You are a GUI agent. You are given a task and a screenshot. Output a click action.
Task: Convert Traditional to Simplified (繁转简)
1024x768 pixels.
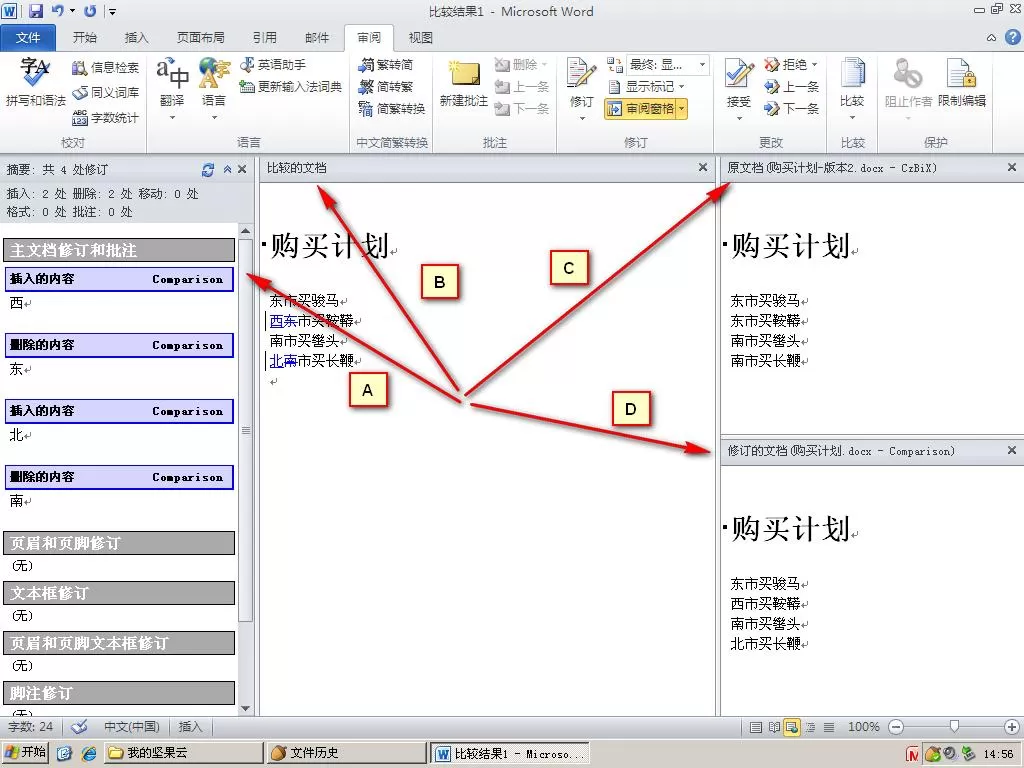[386, 65]
